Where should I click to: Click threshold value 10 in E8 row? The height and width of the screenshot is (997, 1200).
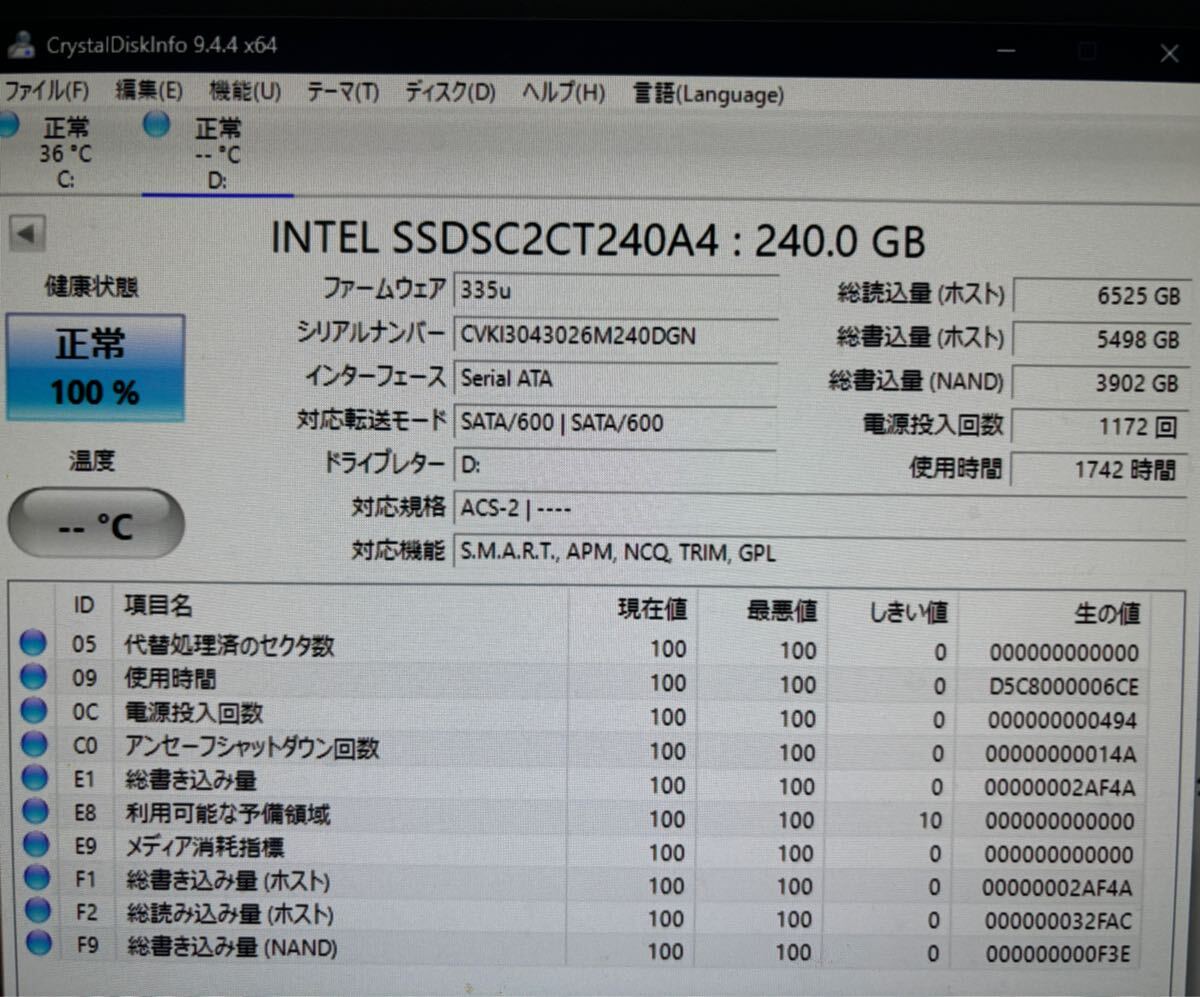[x=930, y=821]
